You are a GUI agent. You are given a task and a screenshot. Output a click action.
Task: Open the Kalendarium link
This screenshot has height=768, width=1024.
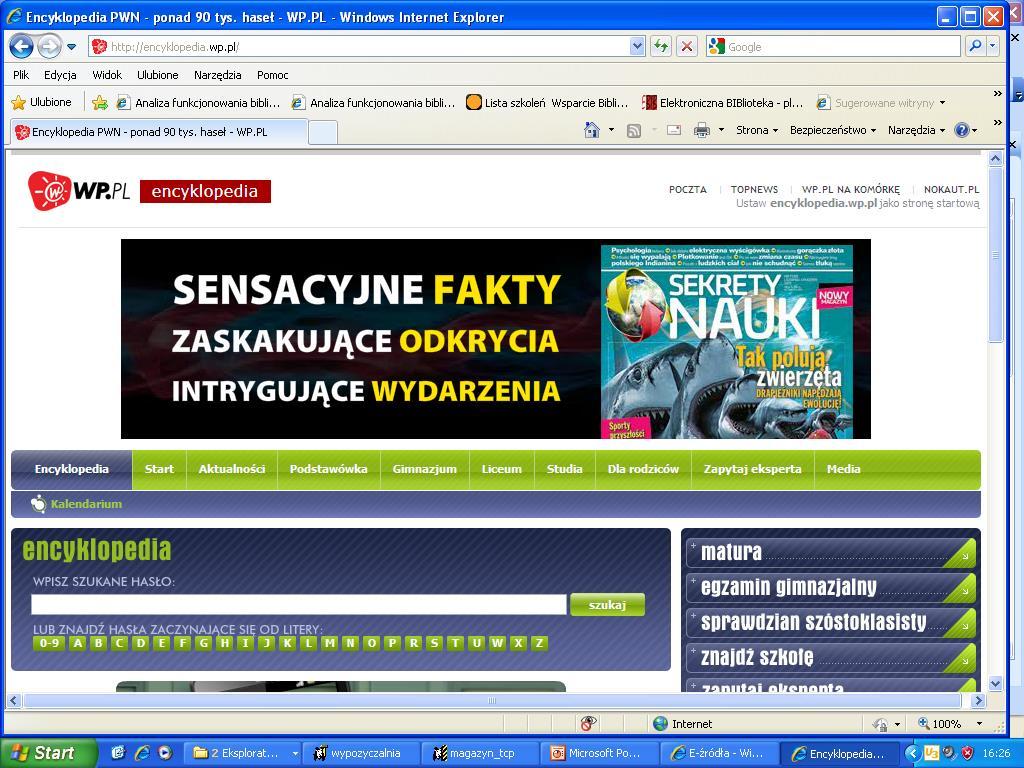pos(86,504)
